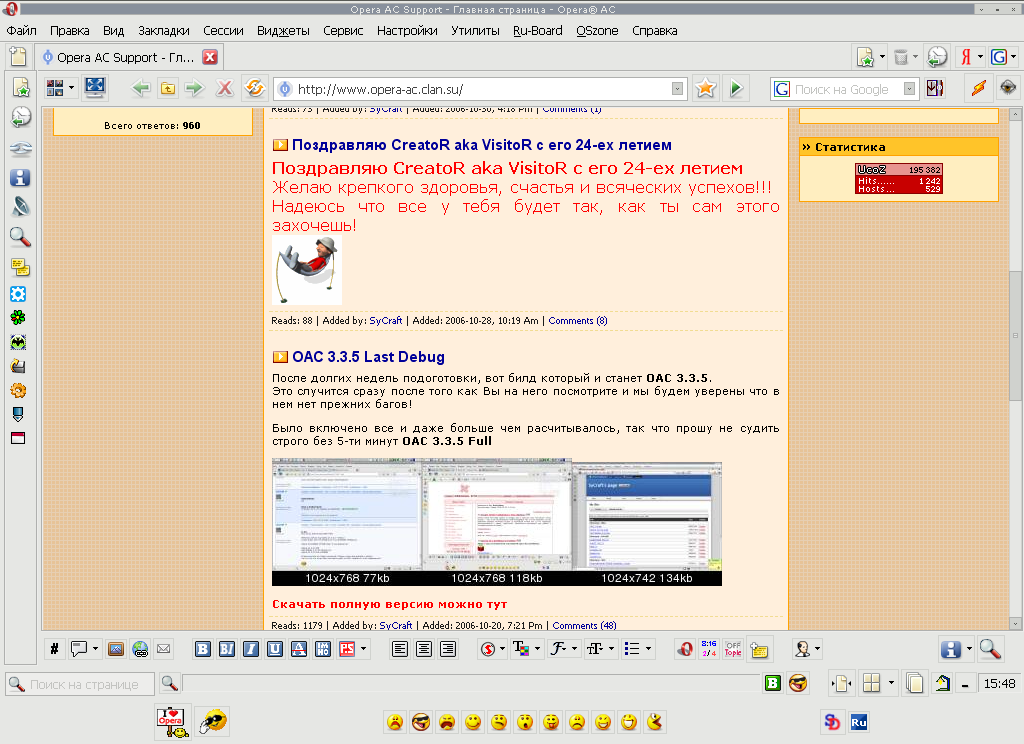Open the Справка menu
This screenshot has width=1024, height=744.
click(x=654, y=31)
